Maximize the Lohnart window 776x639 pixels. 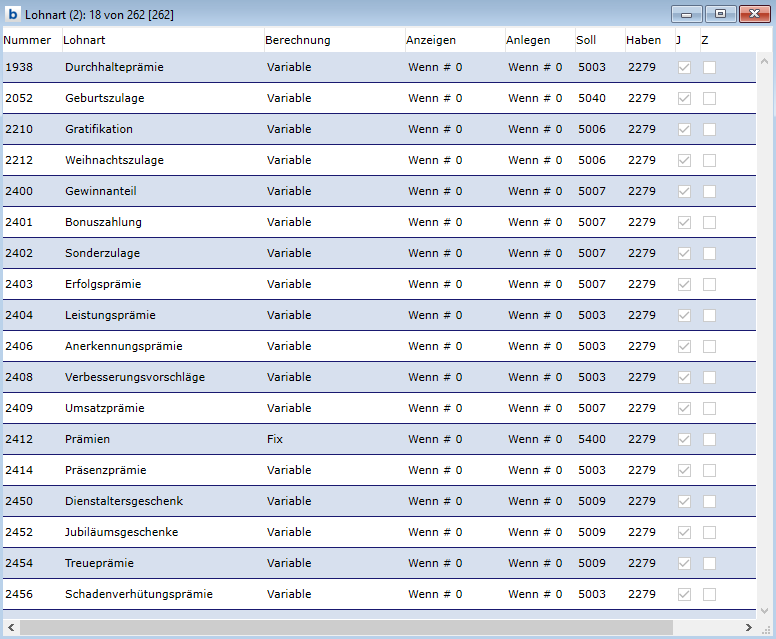point(718,14)
